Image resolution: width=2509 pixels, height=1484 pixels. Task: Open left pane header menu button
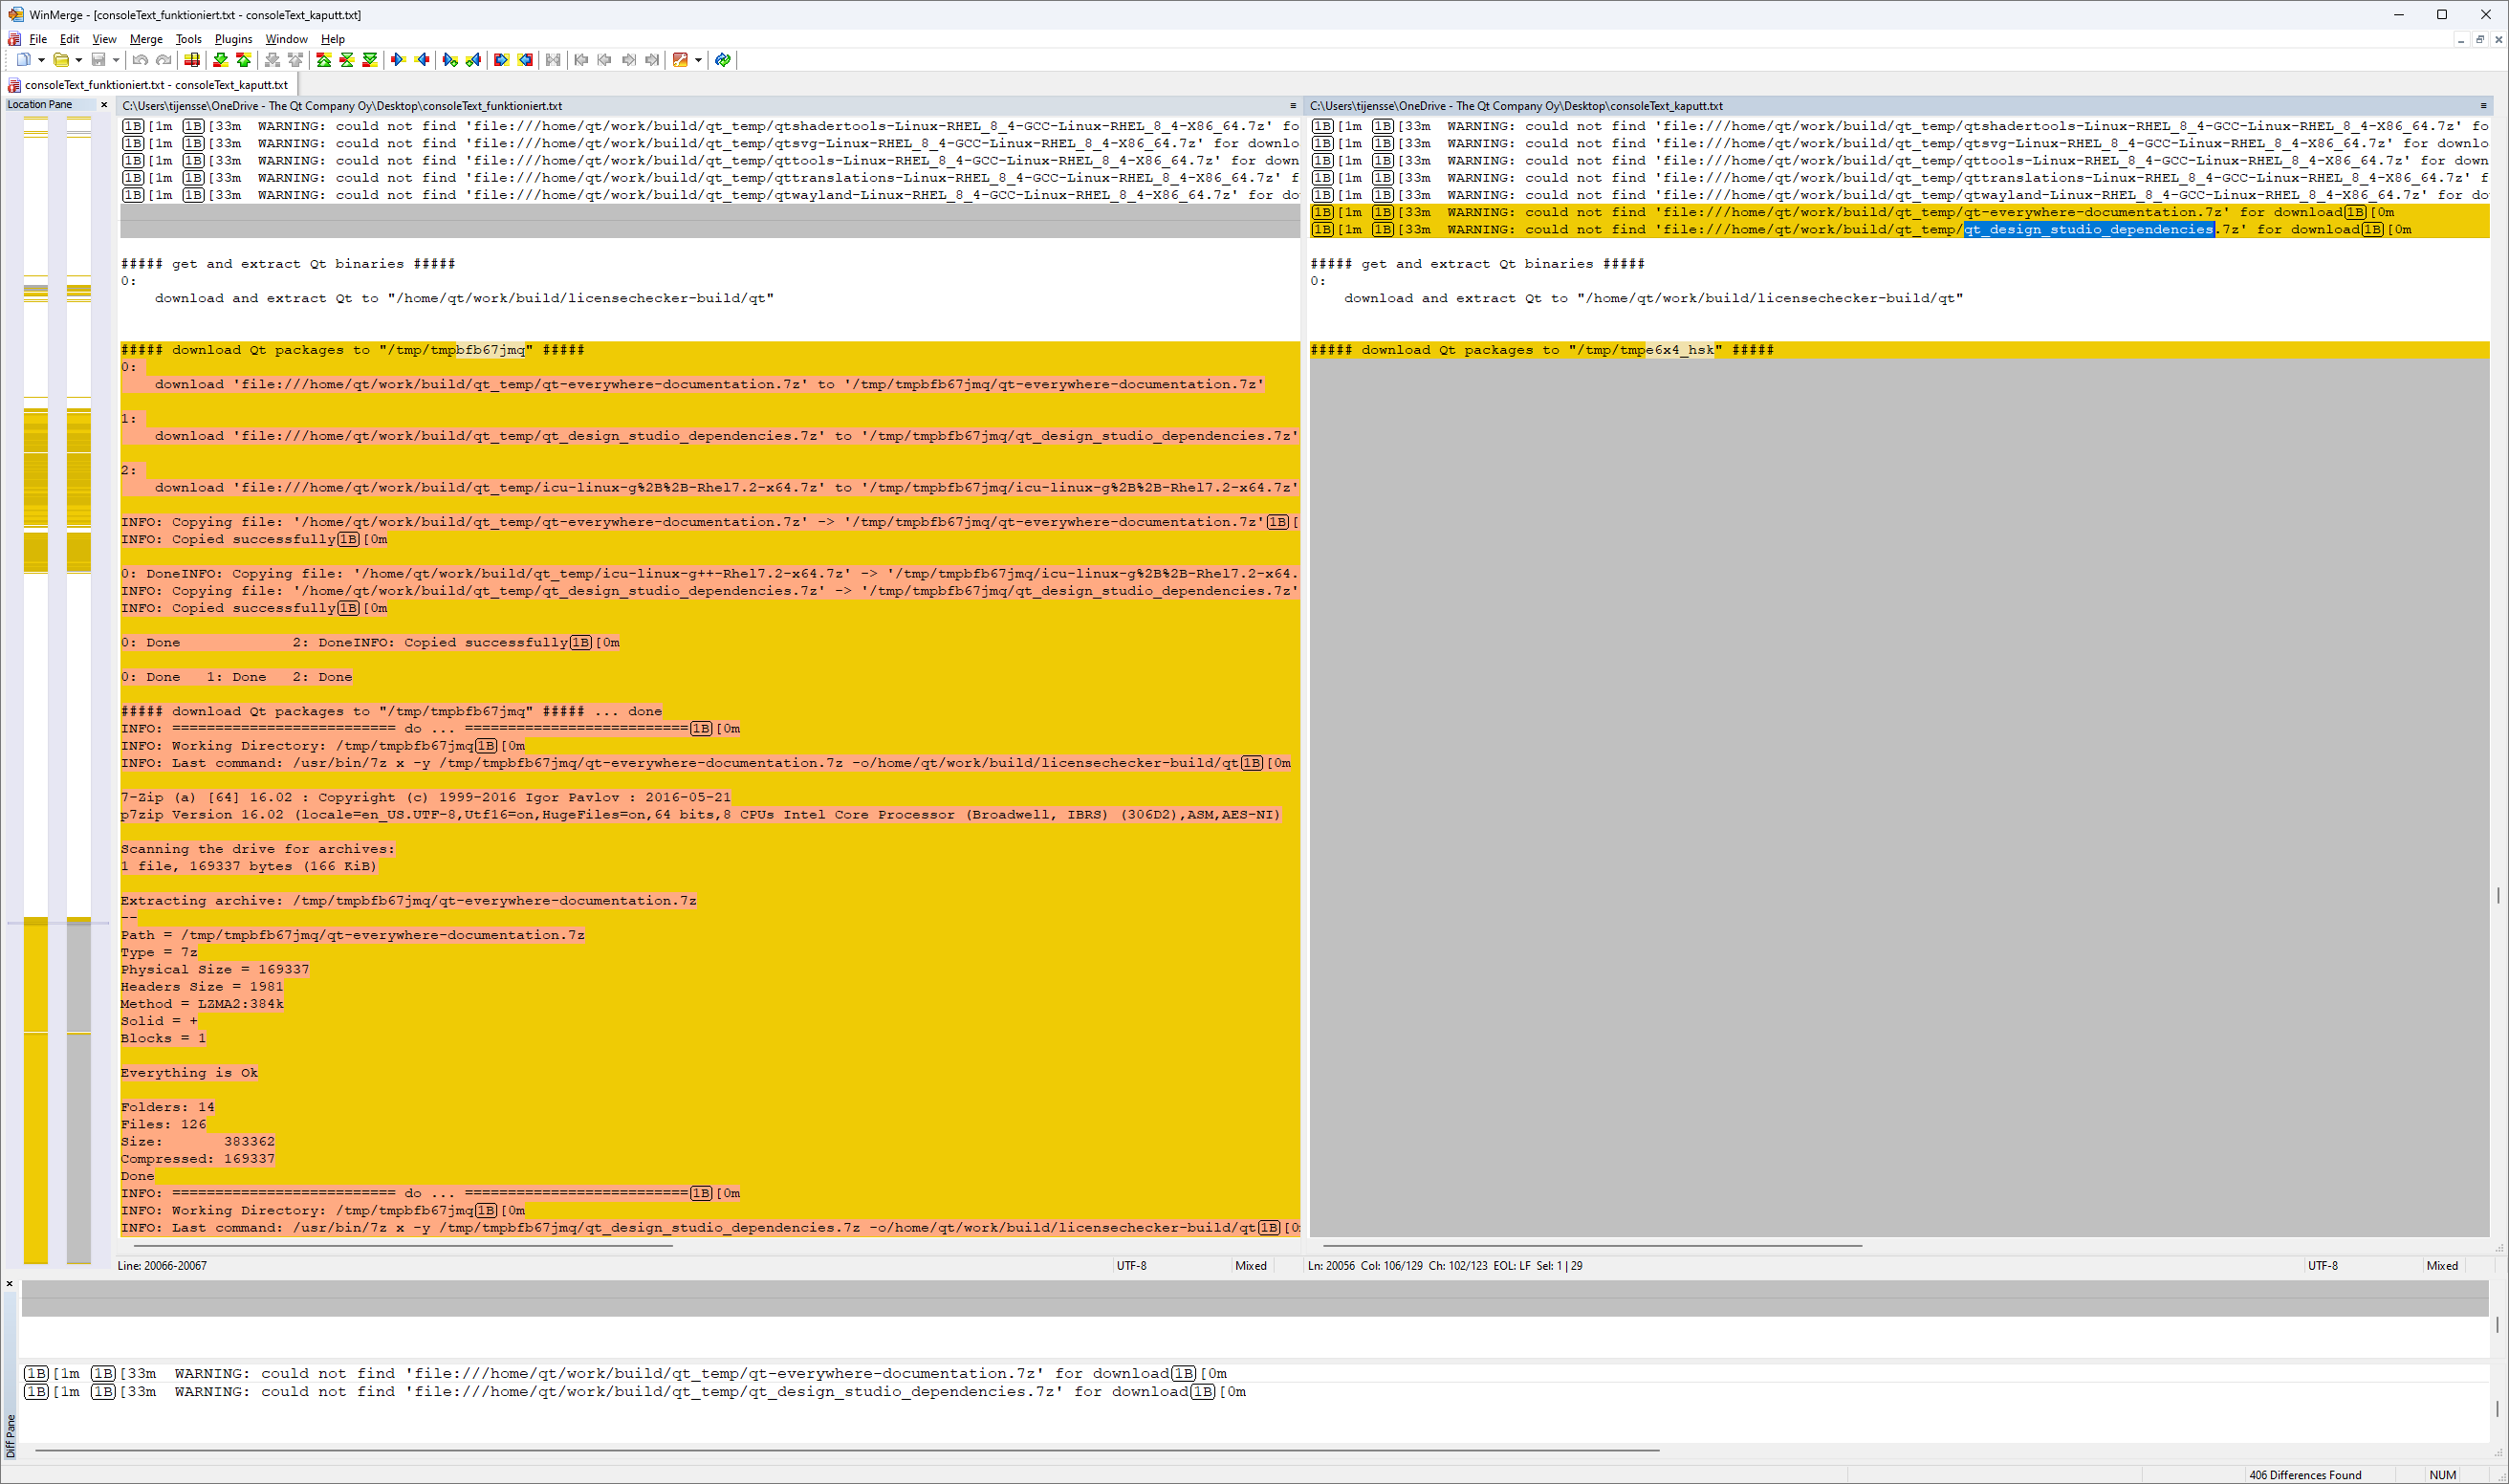[x=1292, y=106]
